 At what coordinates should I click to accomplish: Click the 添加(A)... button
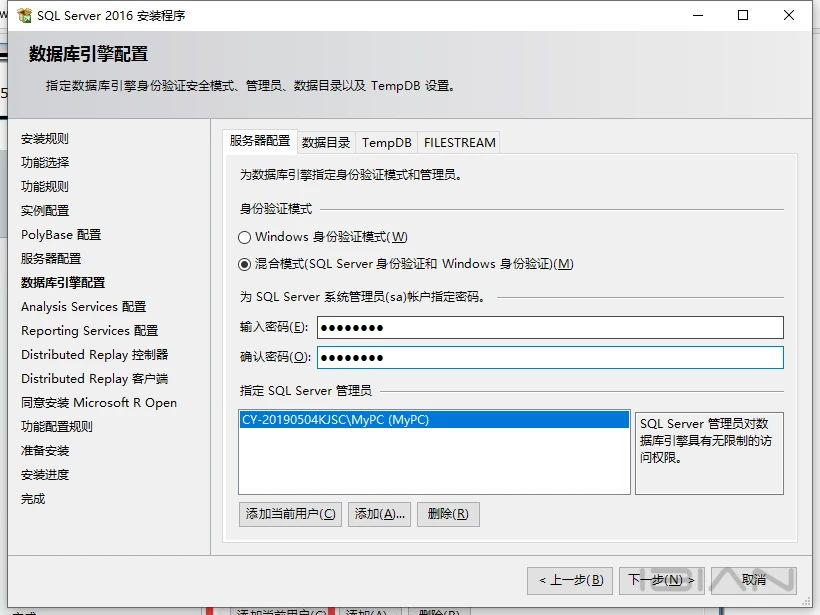point(379,514)
